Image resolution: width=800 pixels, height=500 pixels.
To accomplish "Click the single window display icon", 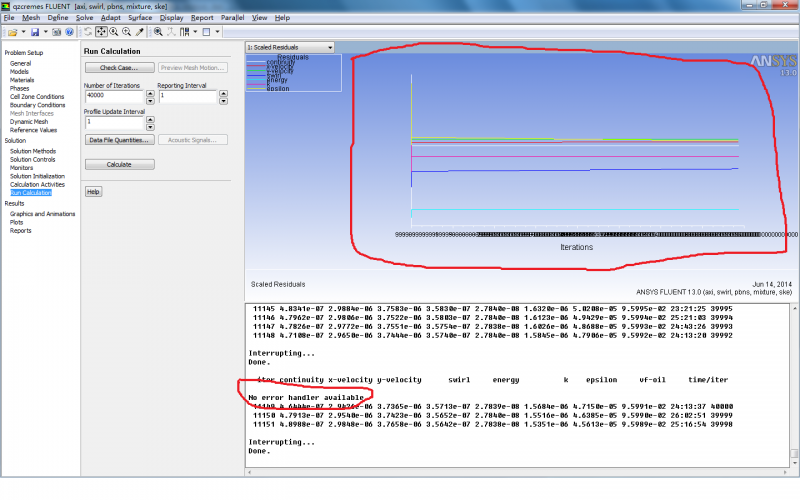I will pyautogui.click(x=206, y=32).
